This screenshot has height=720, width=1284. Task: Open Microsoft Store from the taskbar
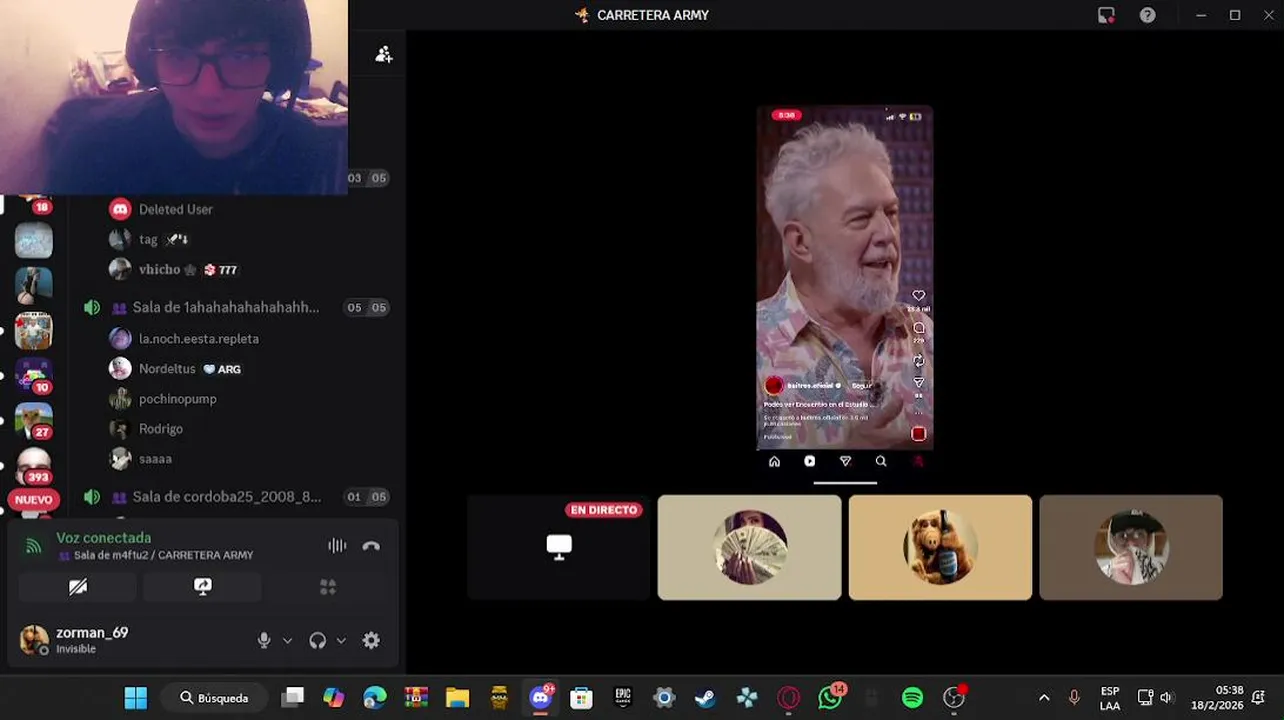[x=582, y=698]
